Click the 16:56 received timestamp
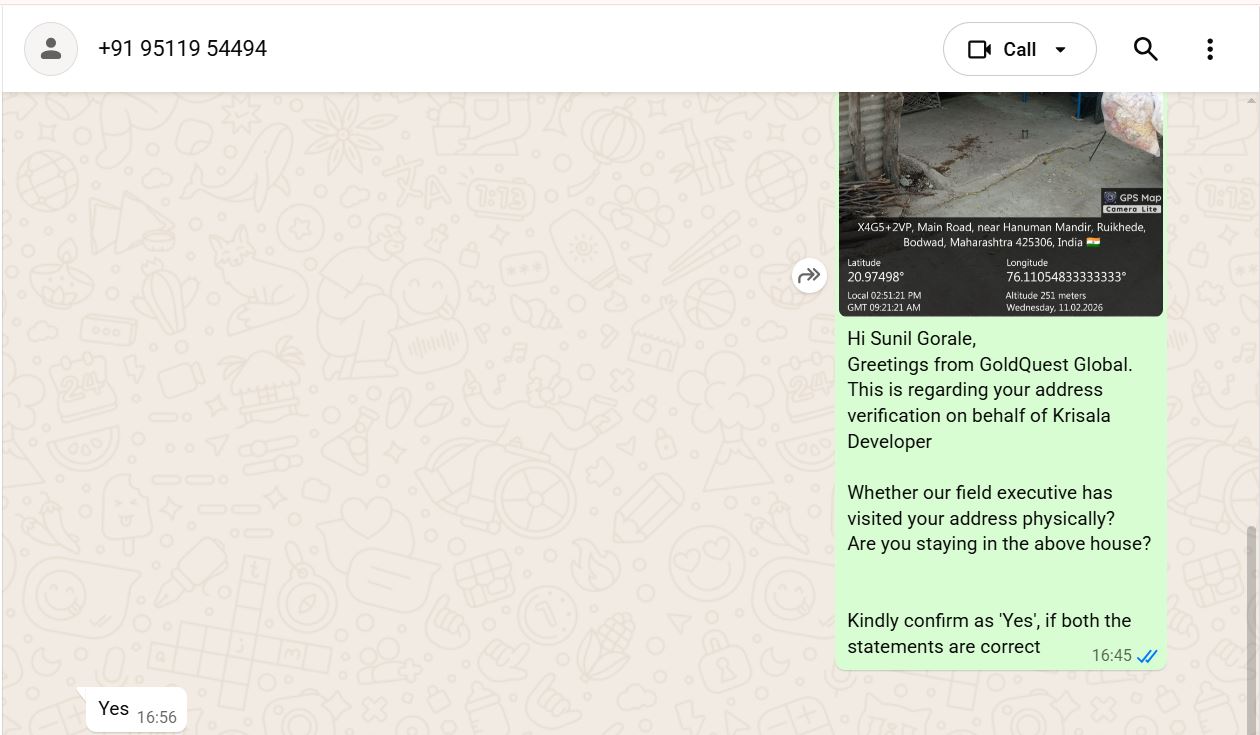The height and width of the screenshot is (735, 1260). click(156, 717)
